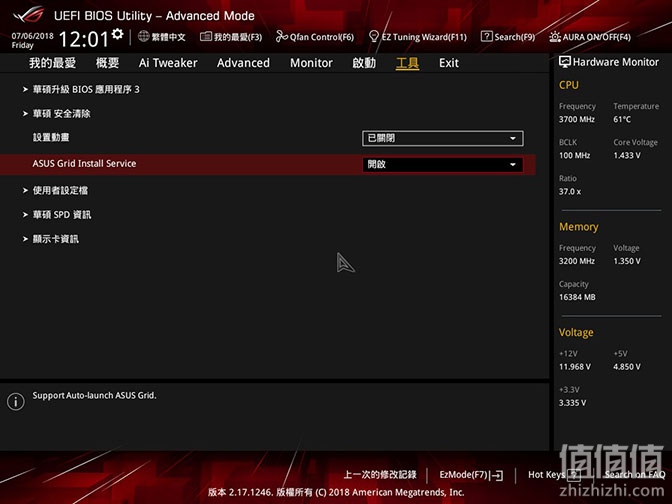Viewport: 672px width, 504px height.
Task: Click Core Voltage value 1.433 V
Action: (x=627, y=156)
